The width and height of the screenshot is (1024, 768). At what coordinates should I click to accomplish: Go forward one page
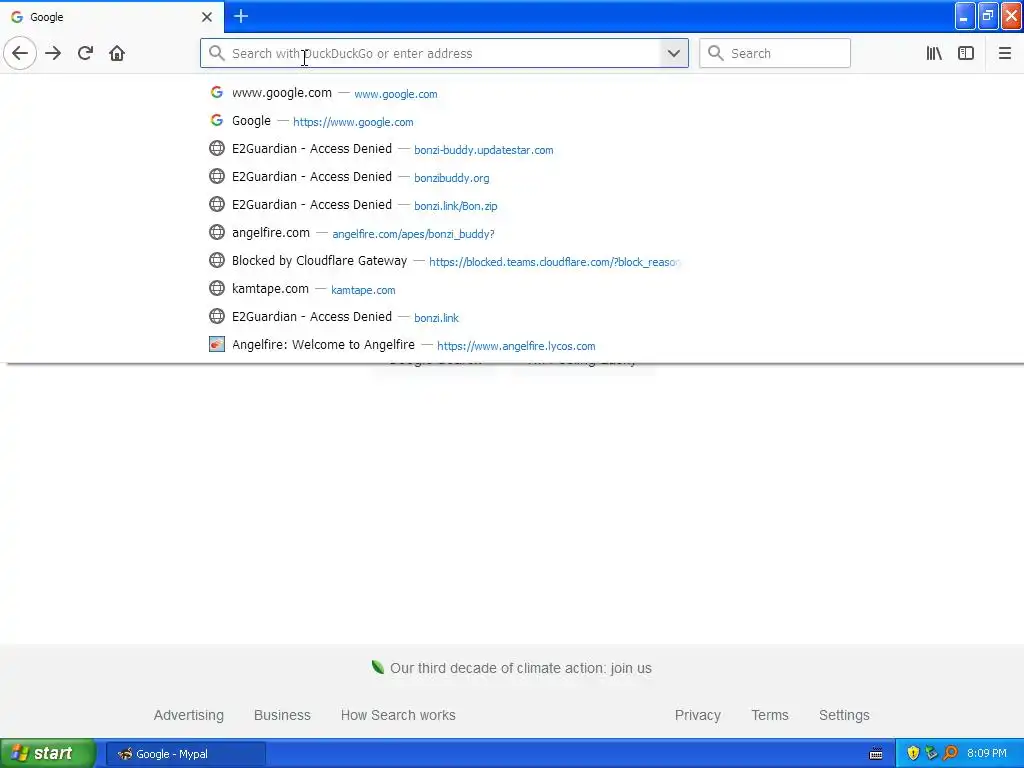click(x=53, y=53)
